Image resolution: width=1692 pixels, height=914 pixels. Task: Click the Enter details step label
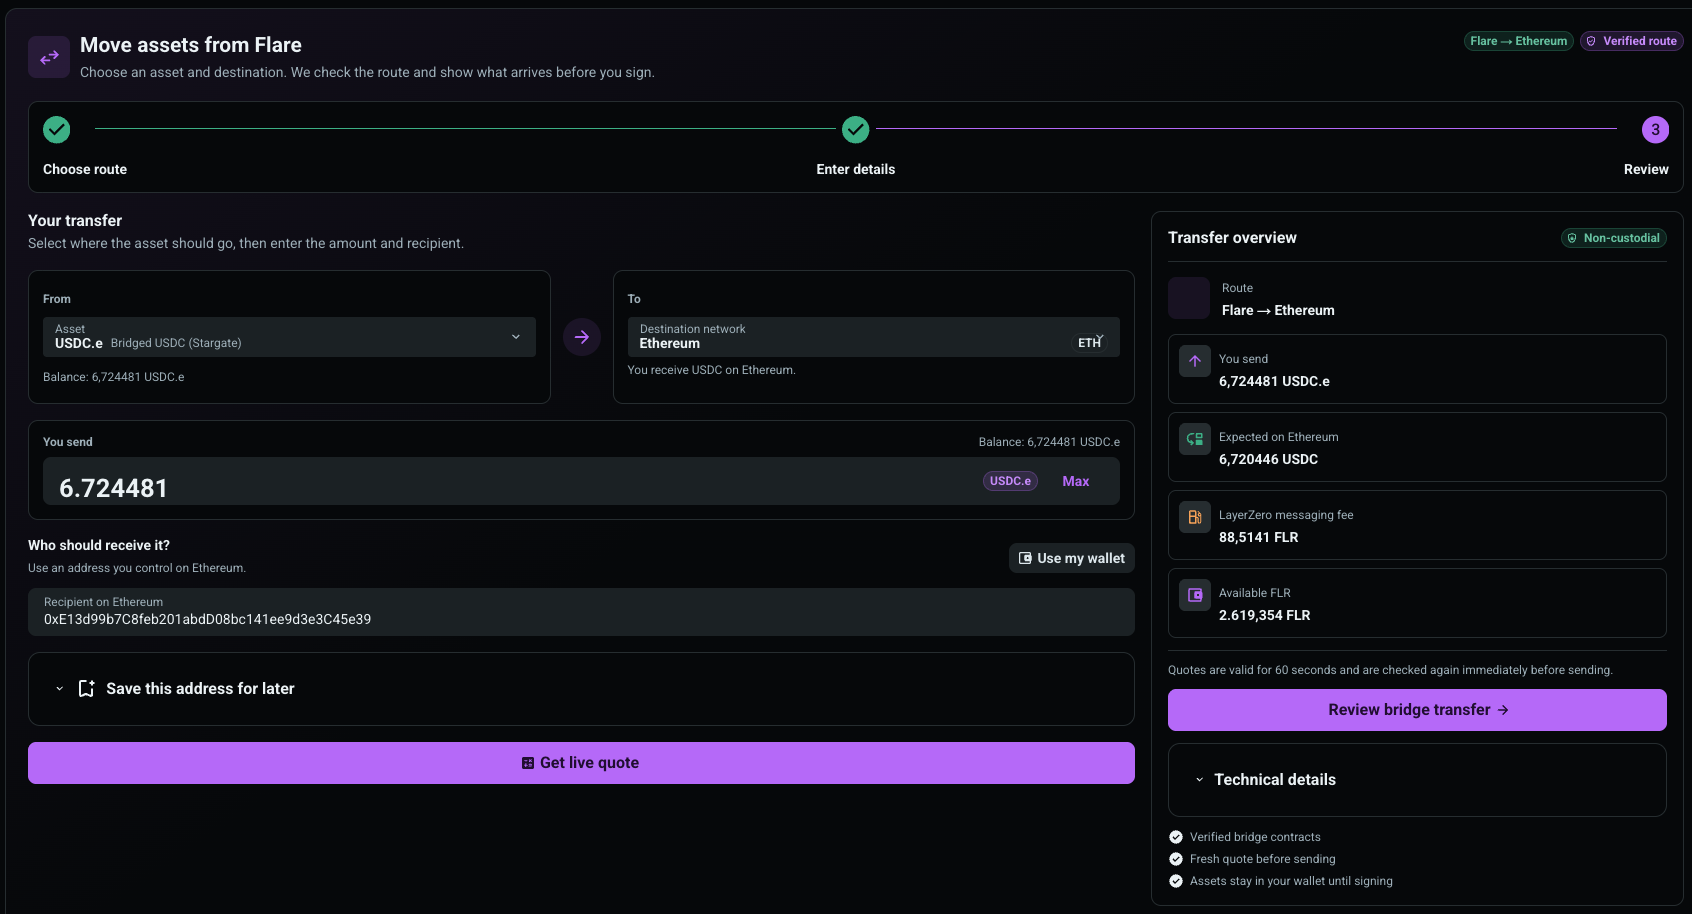pos(855,169)
